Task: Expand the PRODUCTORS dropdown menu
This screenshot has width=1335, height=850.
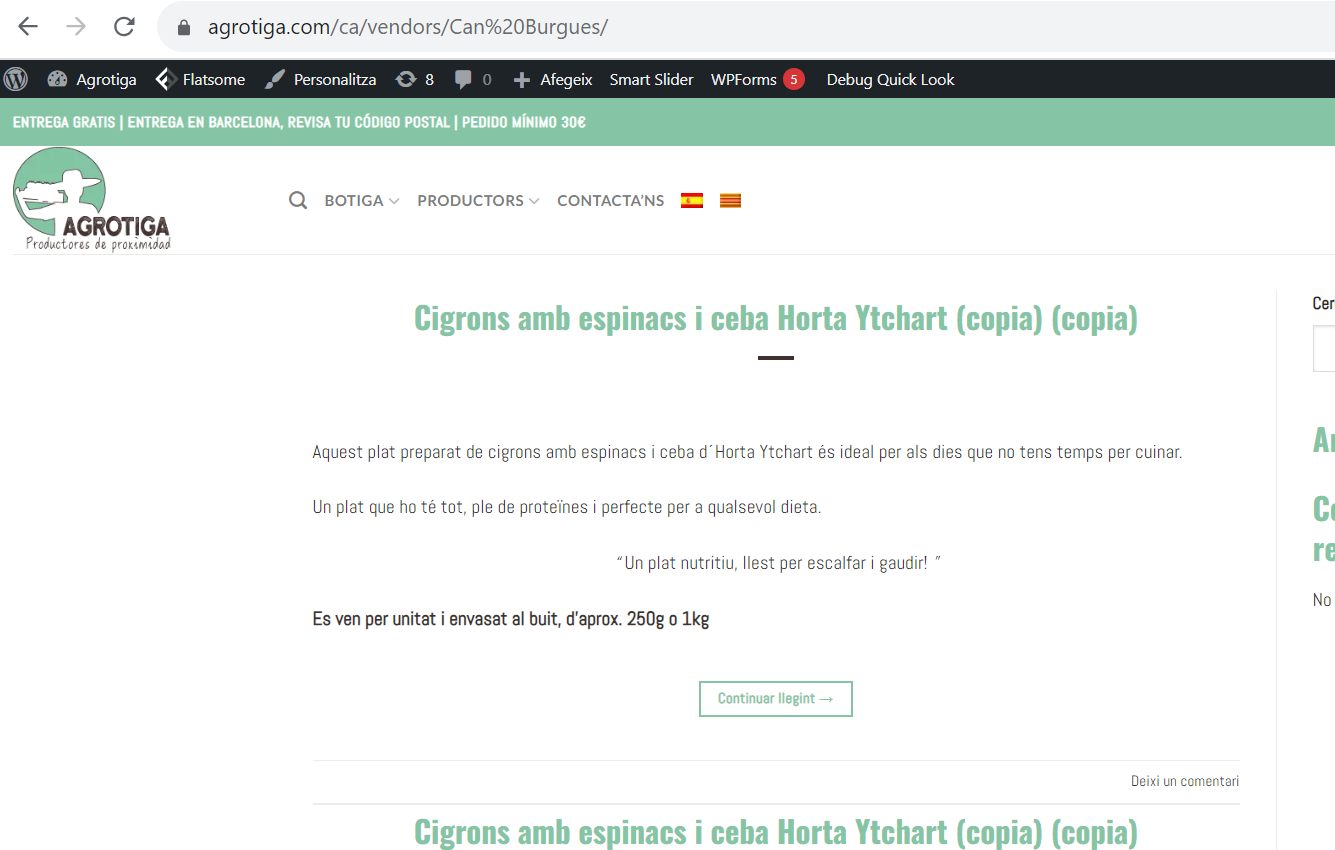Action: [x=478, y=200]
